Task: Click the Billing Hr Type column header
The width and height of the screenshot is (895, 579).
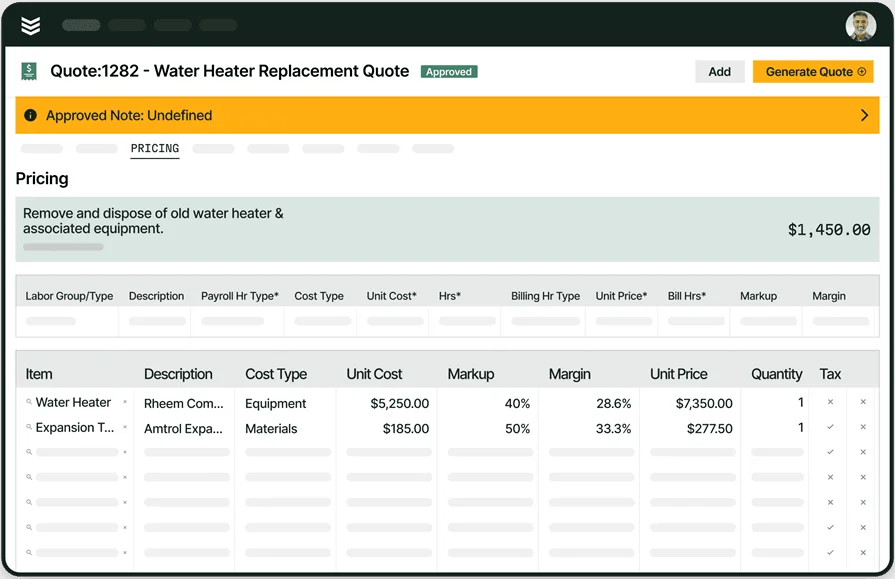Action: 545,296
